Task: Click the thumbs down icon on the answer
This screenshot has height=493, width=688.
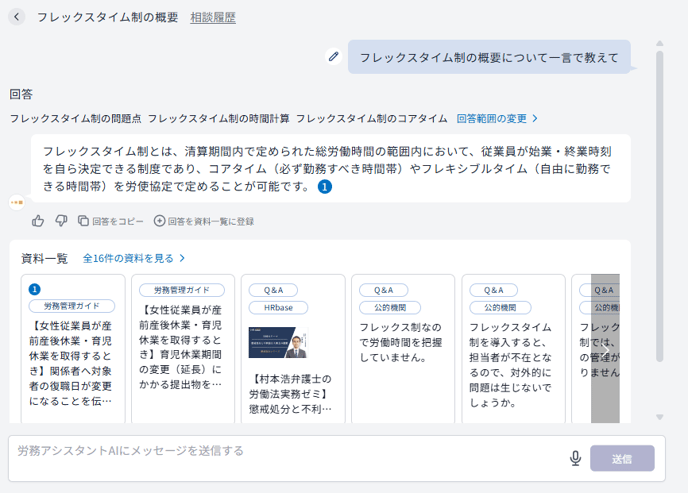Action: 61,221
